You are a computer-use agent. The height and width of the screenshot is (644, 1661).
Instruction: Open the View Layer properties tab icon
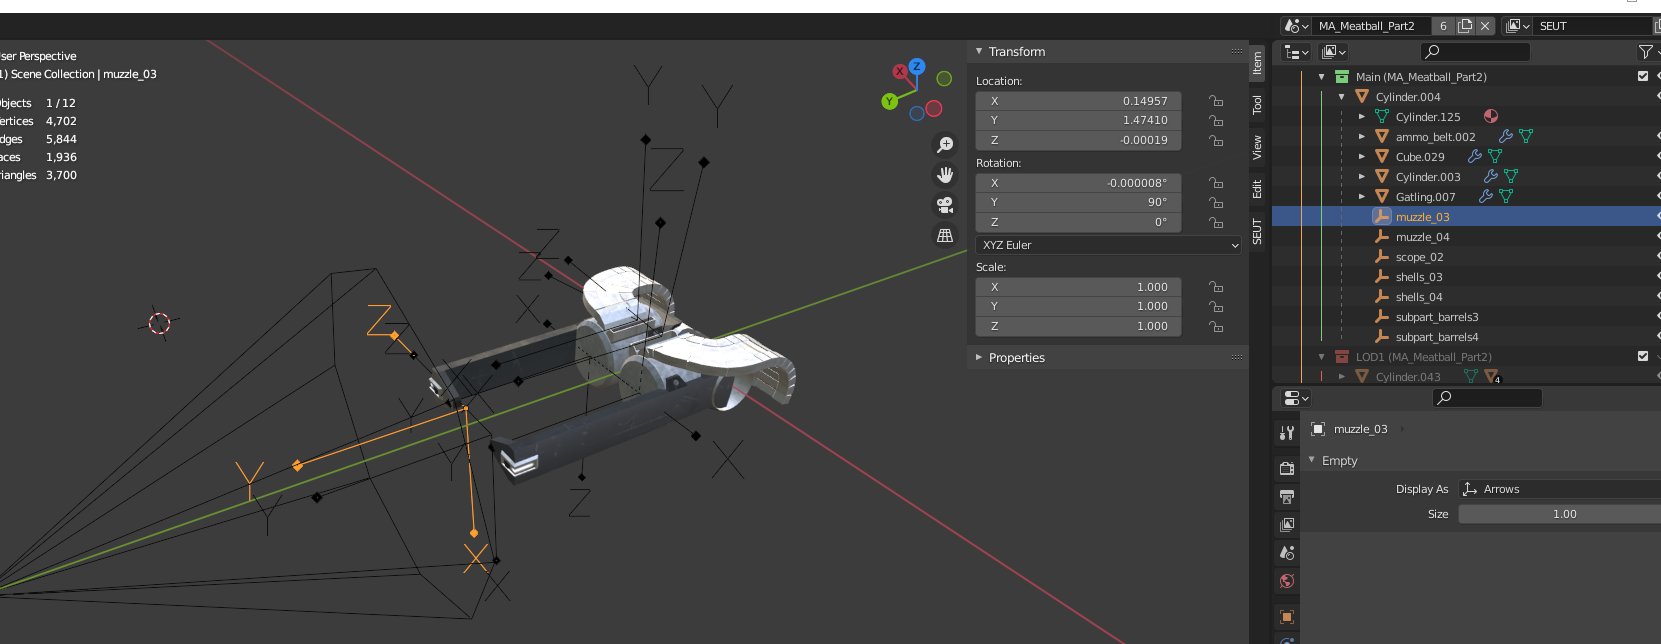pyautogui.click(x=1287, y=524)
